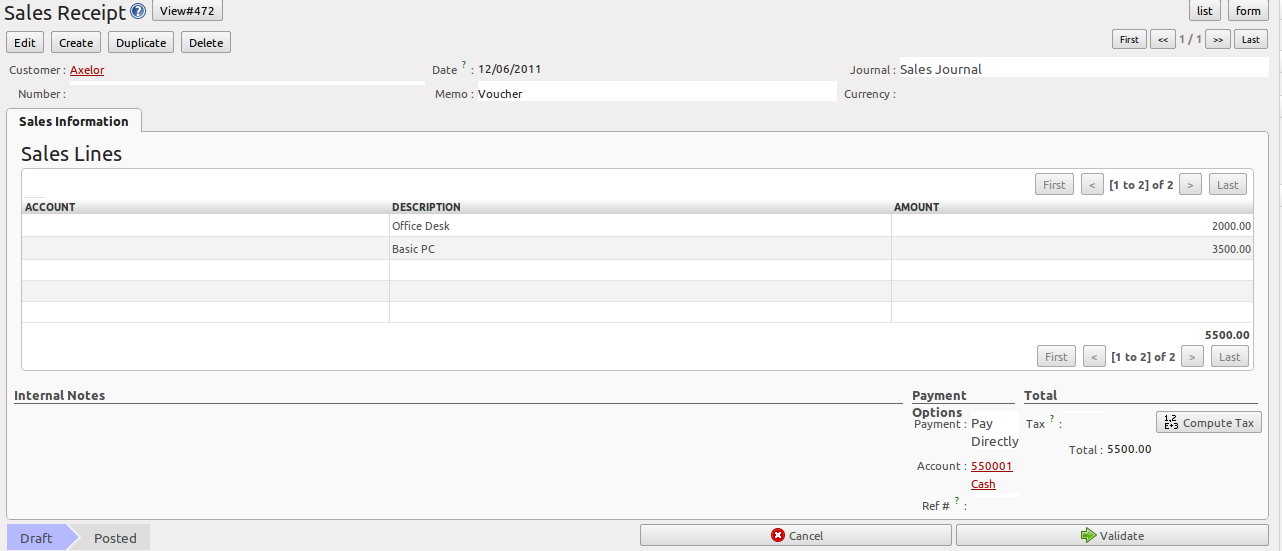Validate the sales receipt
This screenshot has height=551, width=1282.
tap(1112, 536)
